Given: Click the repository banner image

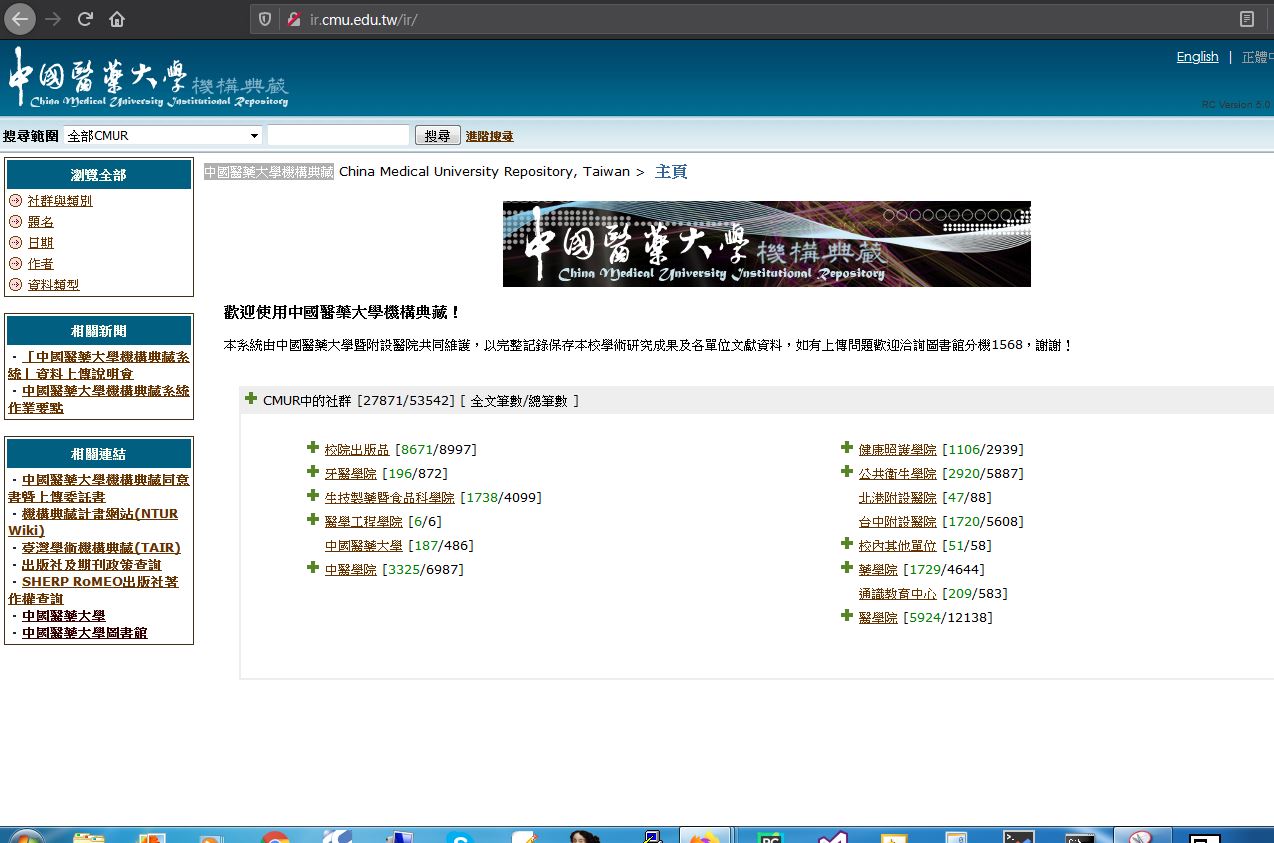Looking at the screenshot, I should [x=766, y=244].
